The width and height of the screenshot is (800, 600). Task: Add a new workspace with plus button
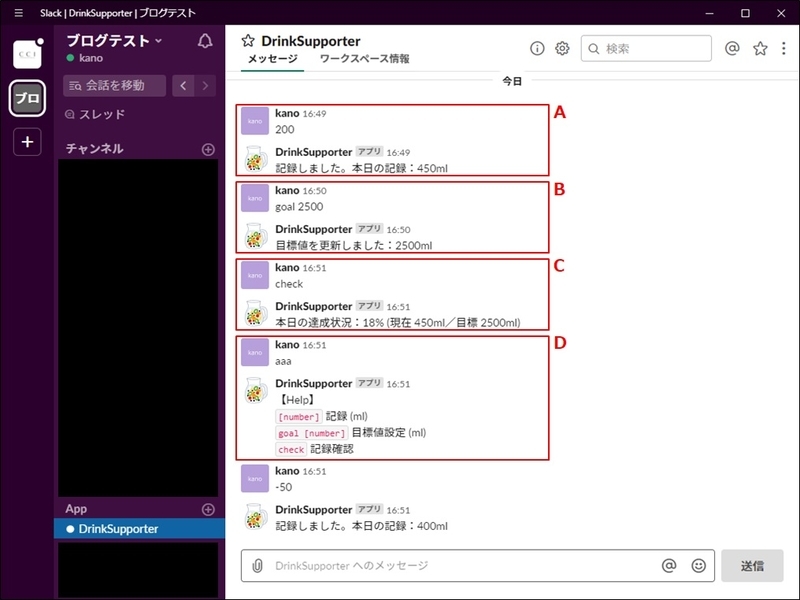pyautogui.click(x=27, y=141)
